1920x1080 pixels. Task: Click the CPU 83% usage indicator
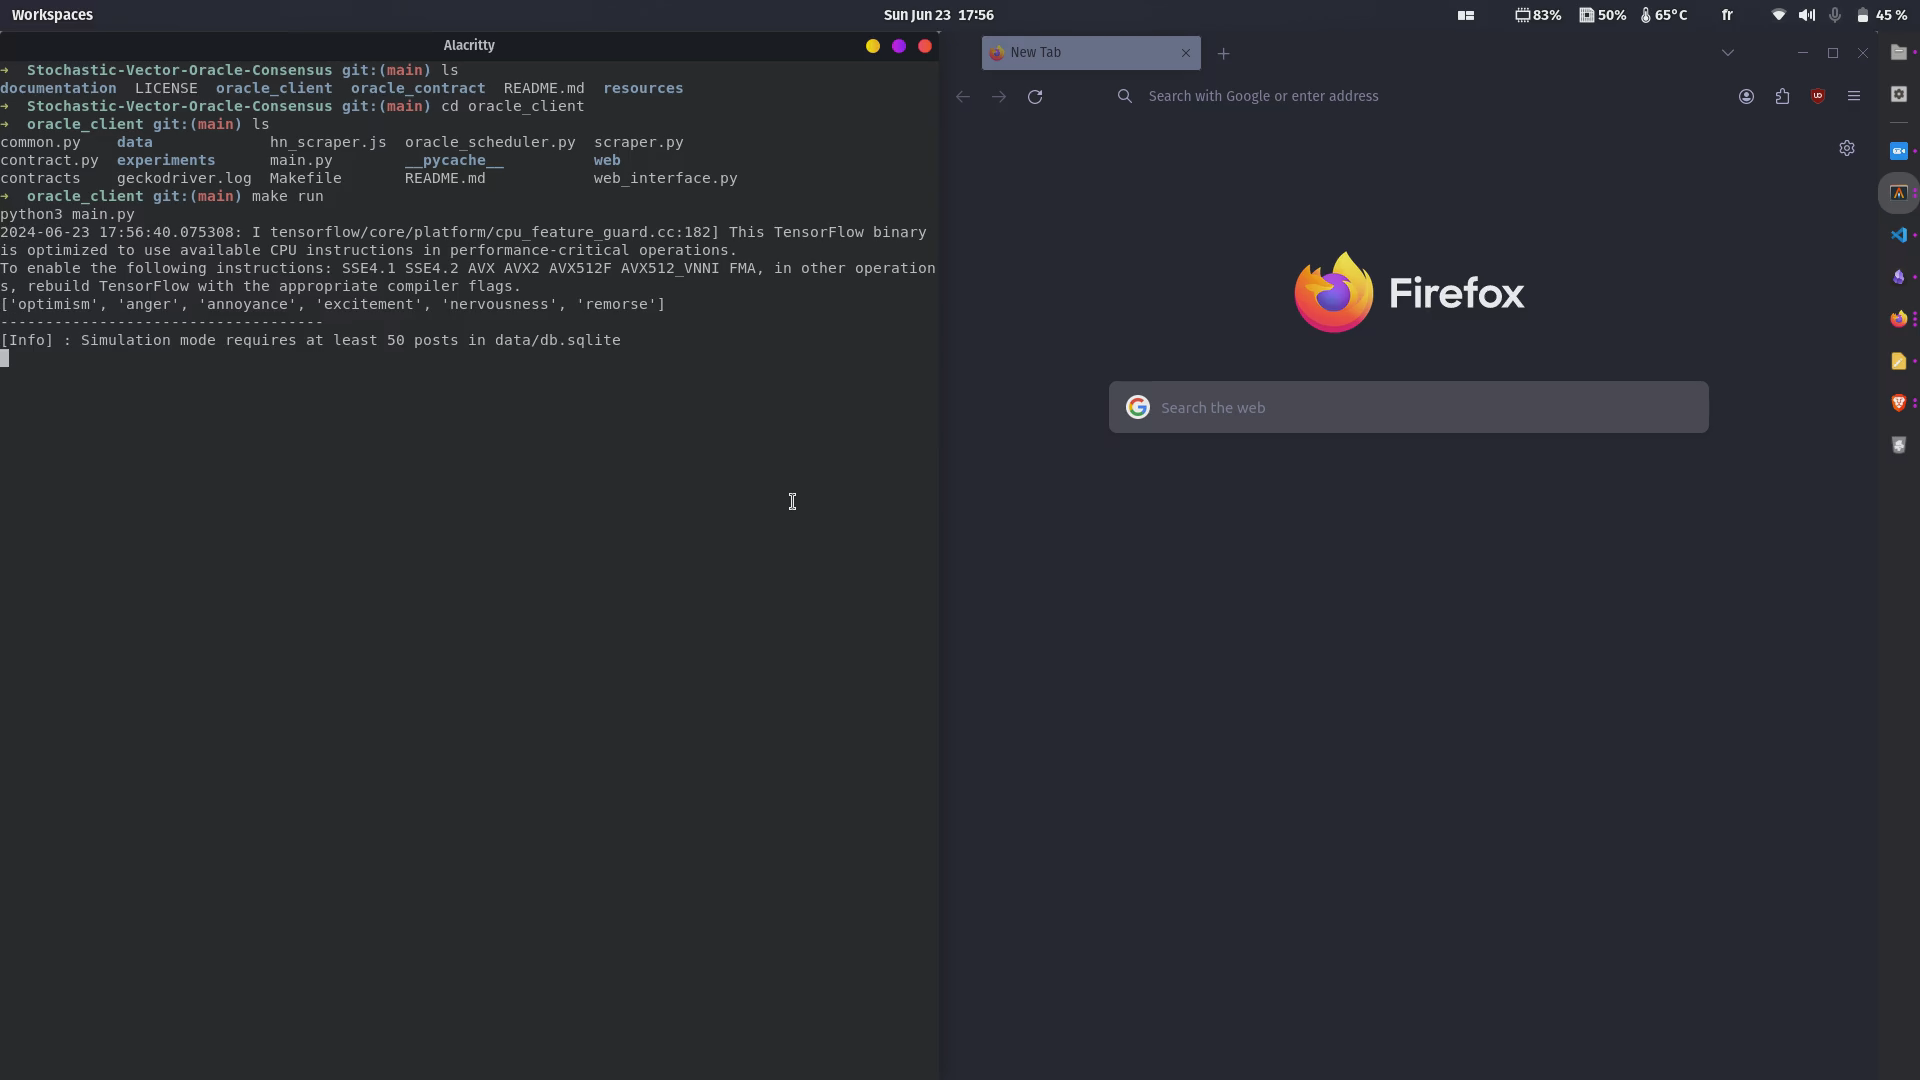tap(1538, 15)
